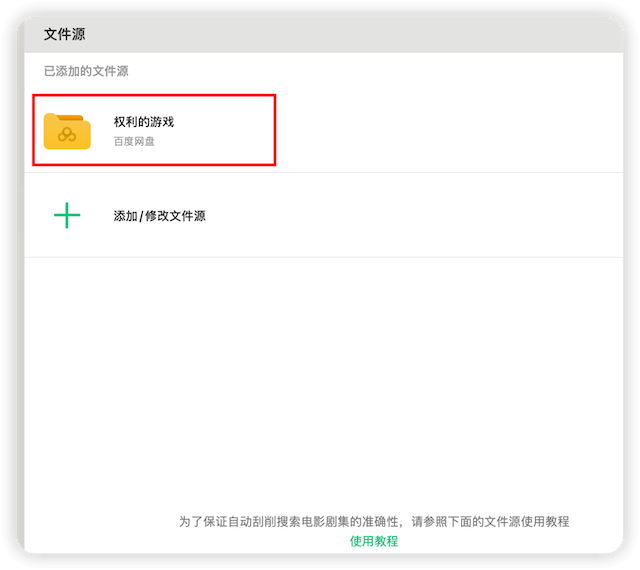Click the divider line below 添加/修改文件源
This screenshot has width=640, height=570.
(x=320, y=257)
